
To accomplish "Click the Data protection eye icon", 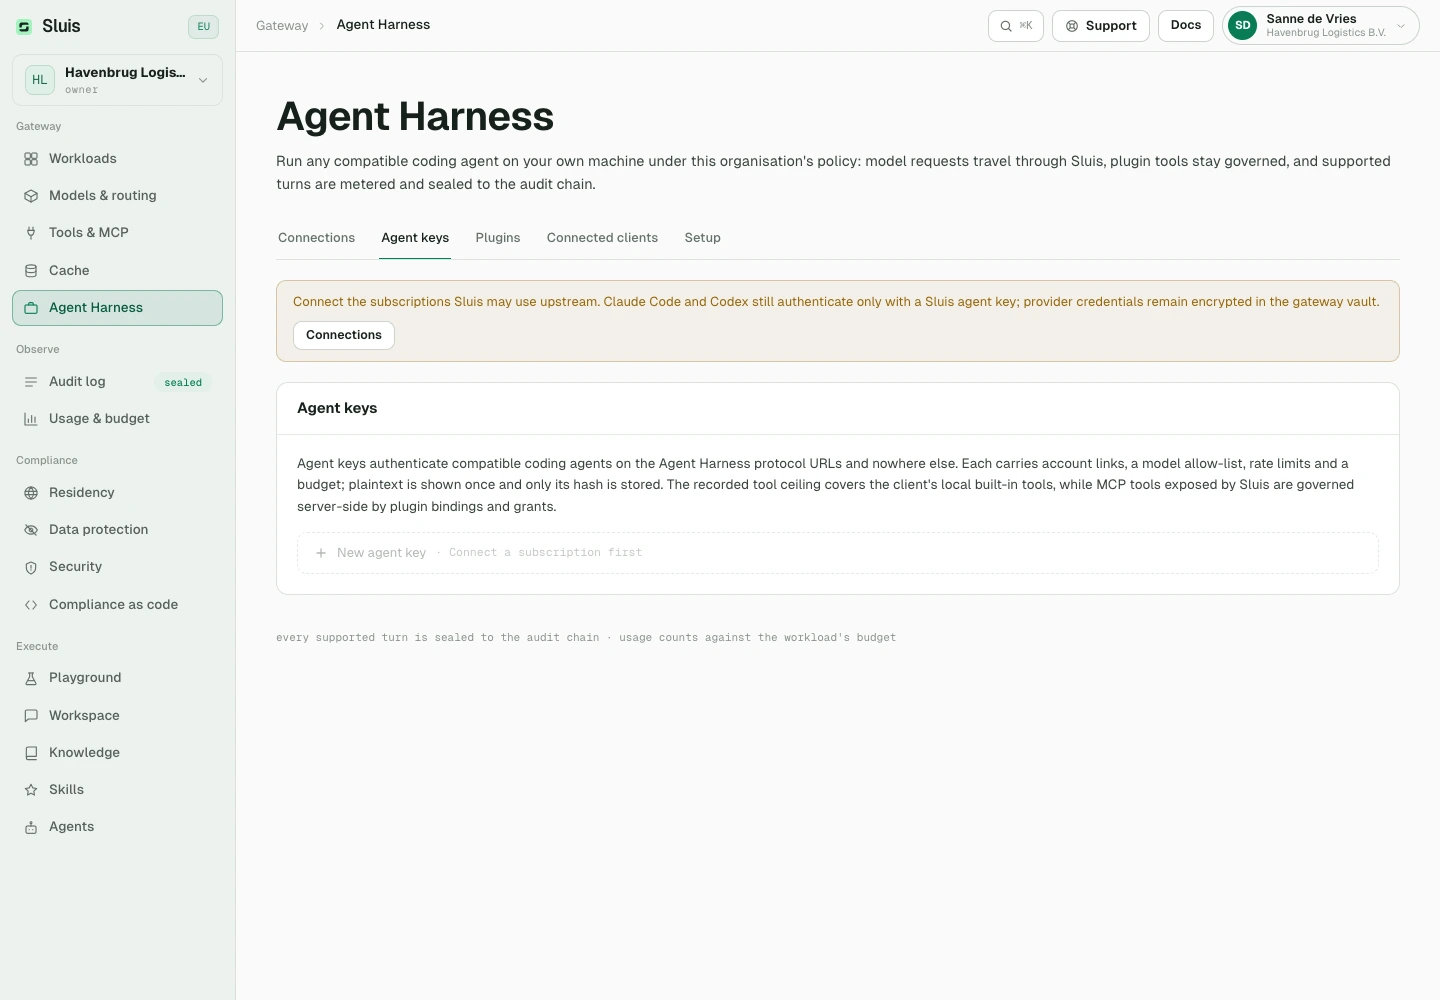I will (x=31, y=530).
